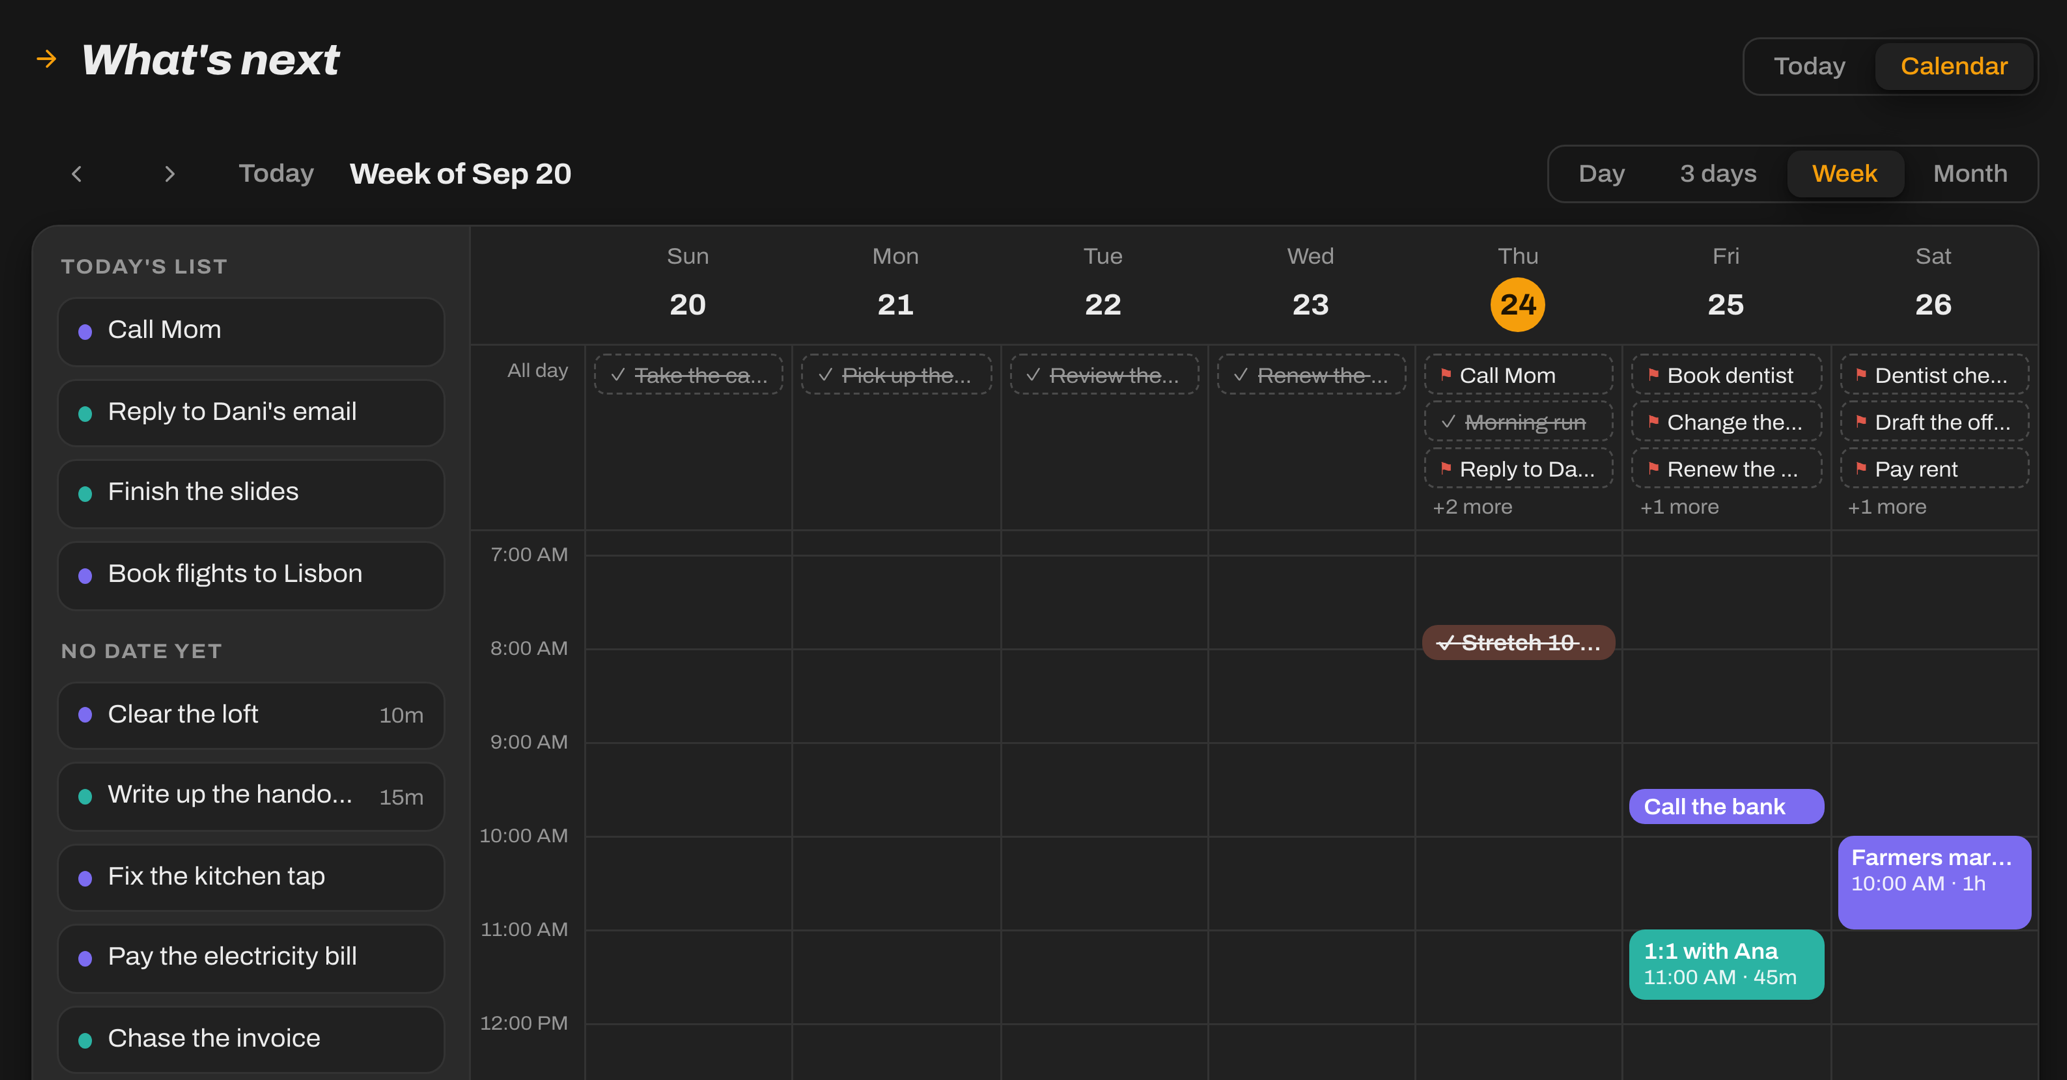Click the purple dot on Fix the kitchen tap

[85, 878]
